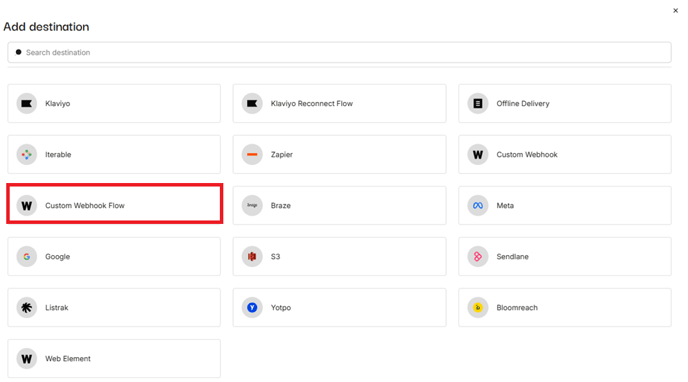This screenshot has width=688, height=382.
Task: Click the Google G logo icon
Action: 27,257
